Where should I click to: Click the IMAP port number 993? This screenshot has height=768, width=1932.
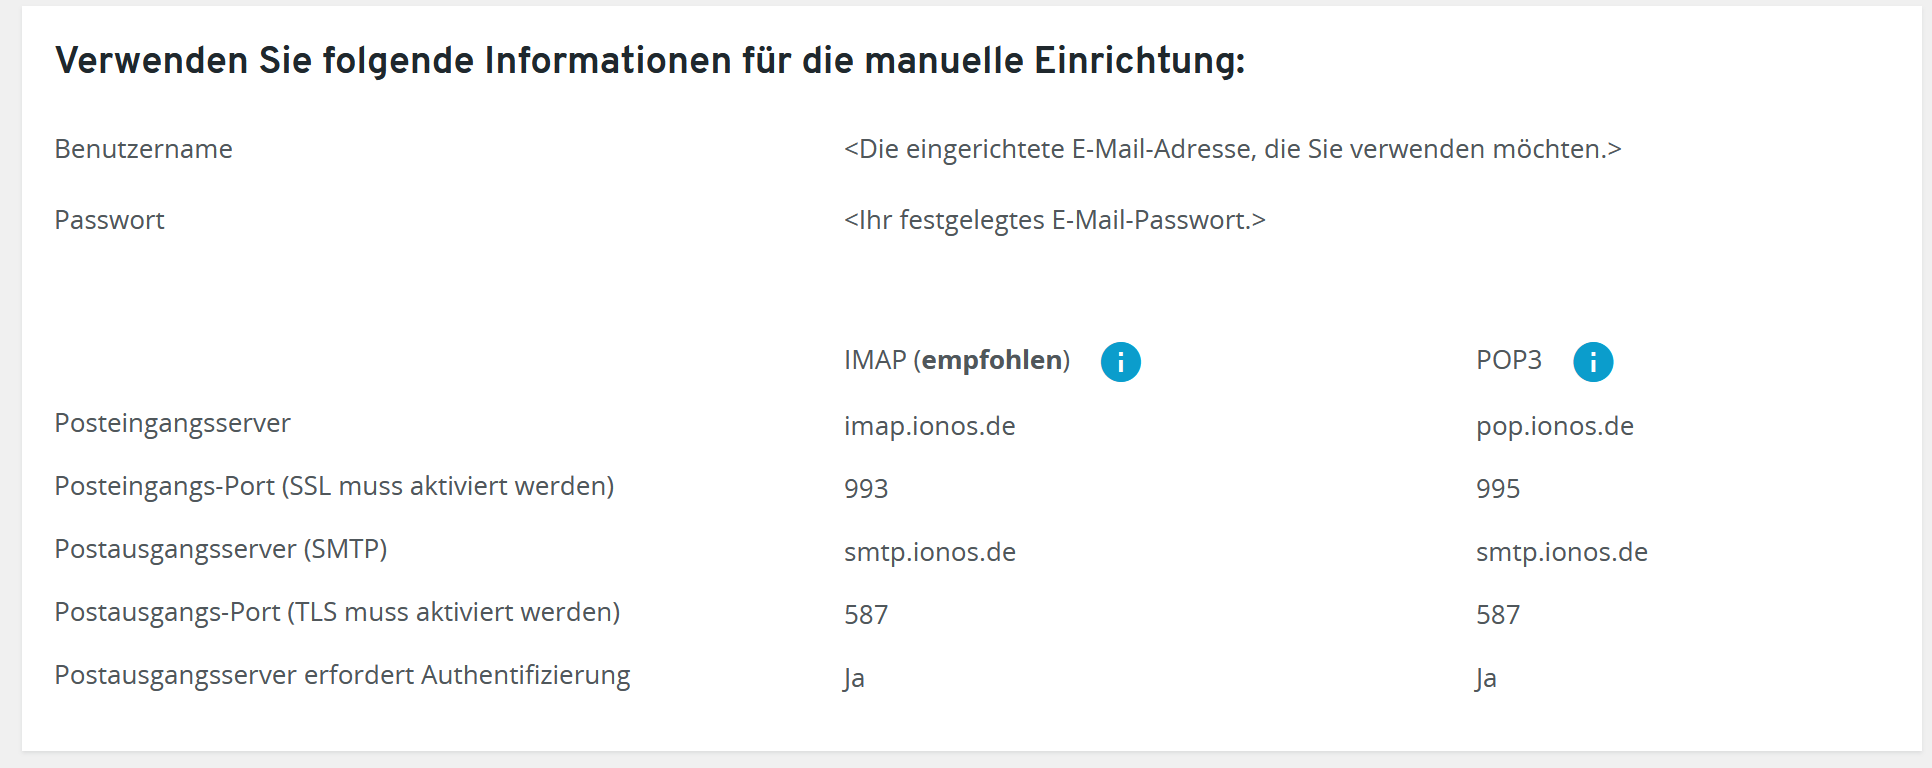click(866, 489)
